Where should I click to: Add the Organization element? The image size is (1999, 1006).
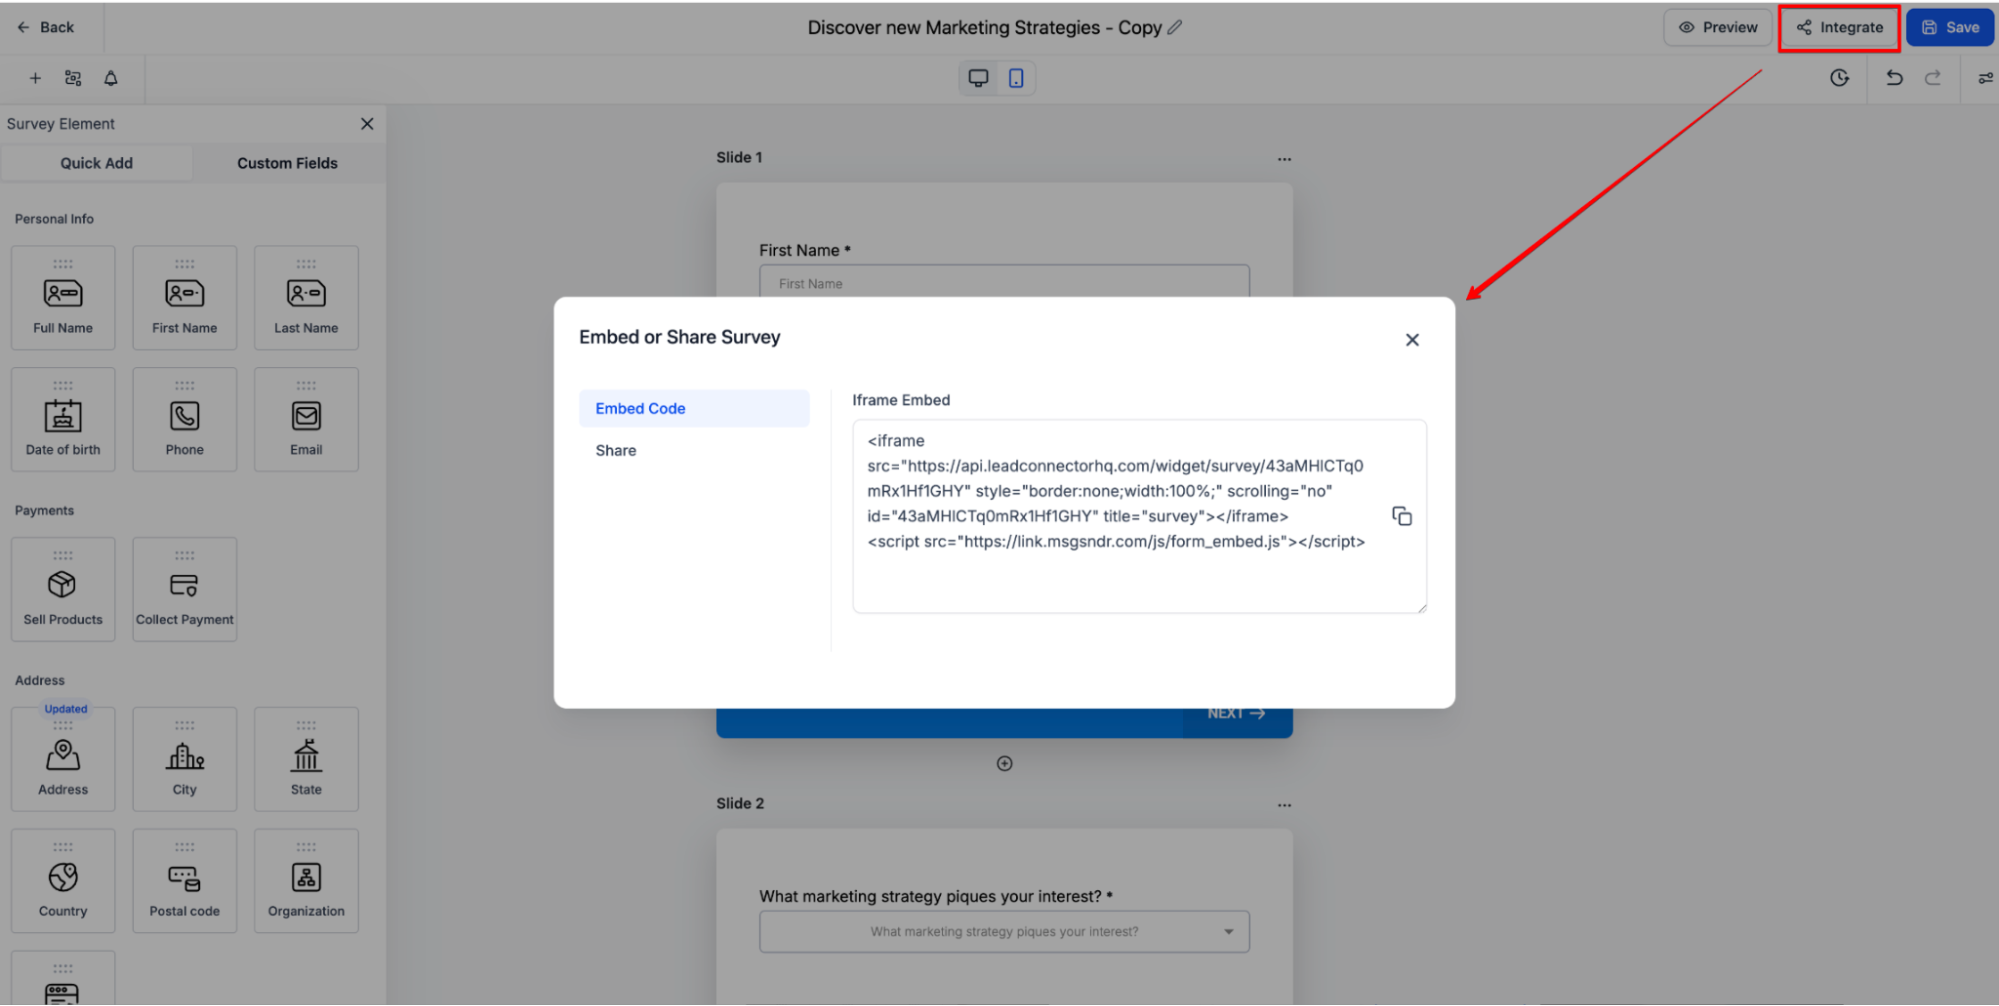(x=306, y=881)
